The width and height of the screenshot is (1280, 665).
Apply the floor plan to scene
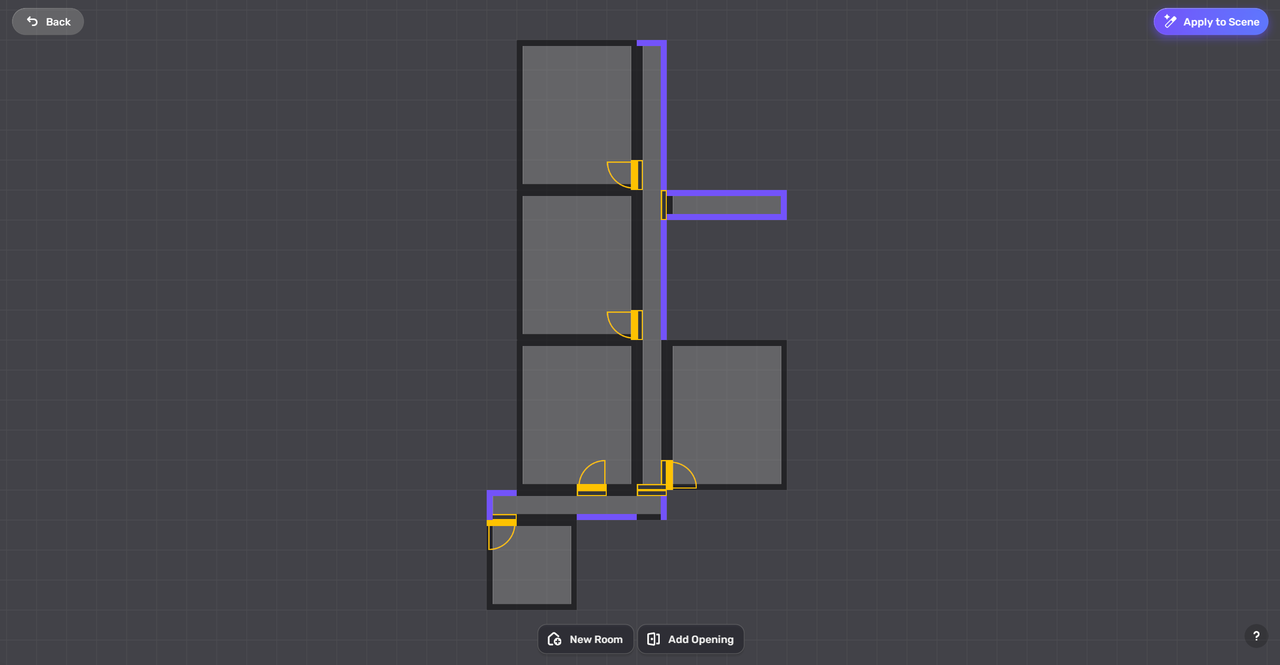1210,22
